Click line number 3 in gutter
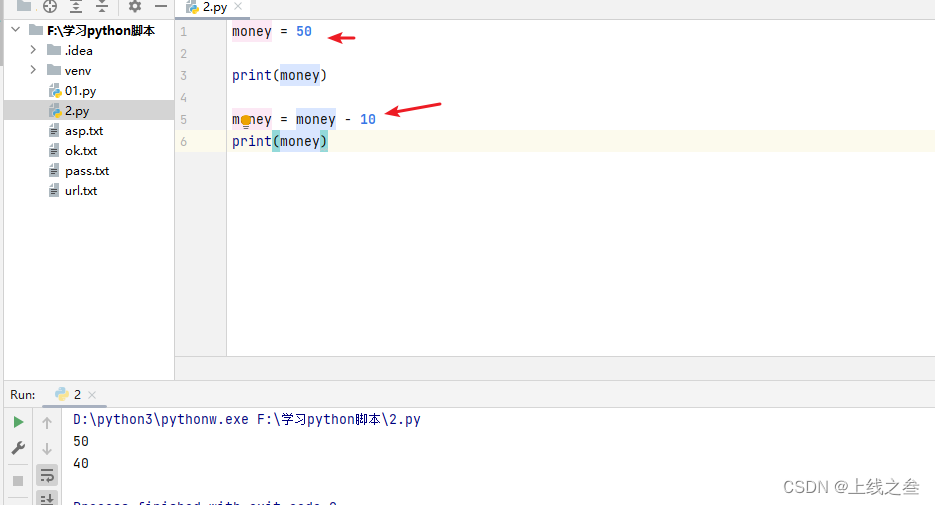The width and height of the screenshot is (935, 505). click(x=184, y=76)
